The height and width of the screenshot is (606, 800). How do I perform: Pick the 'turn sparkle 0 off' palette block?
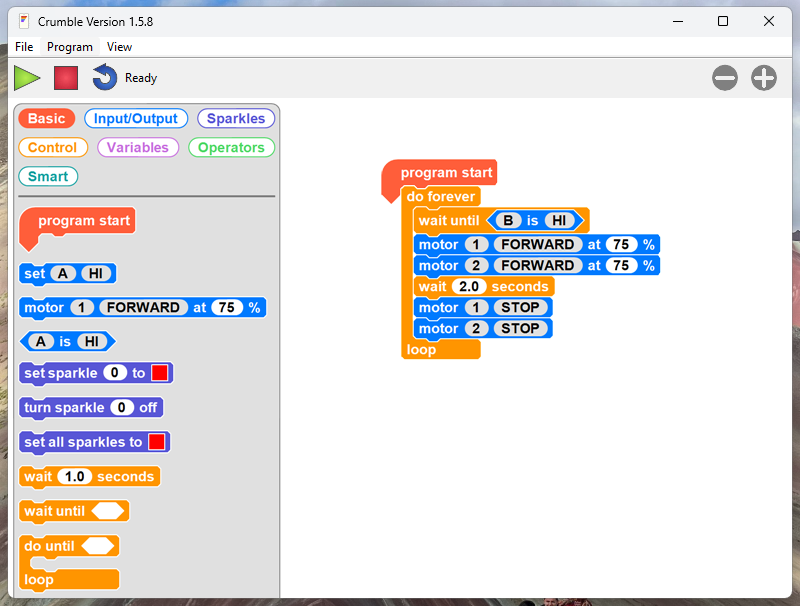[91, 408]
